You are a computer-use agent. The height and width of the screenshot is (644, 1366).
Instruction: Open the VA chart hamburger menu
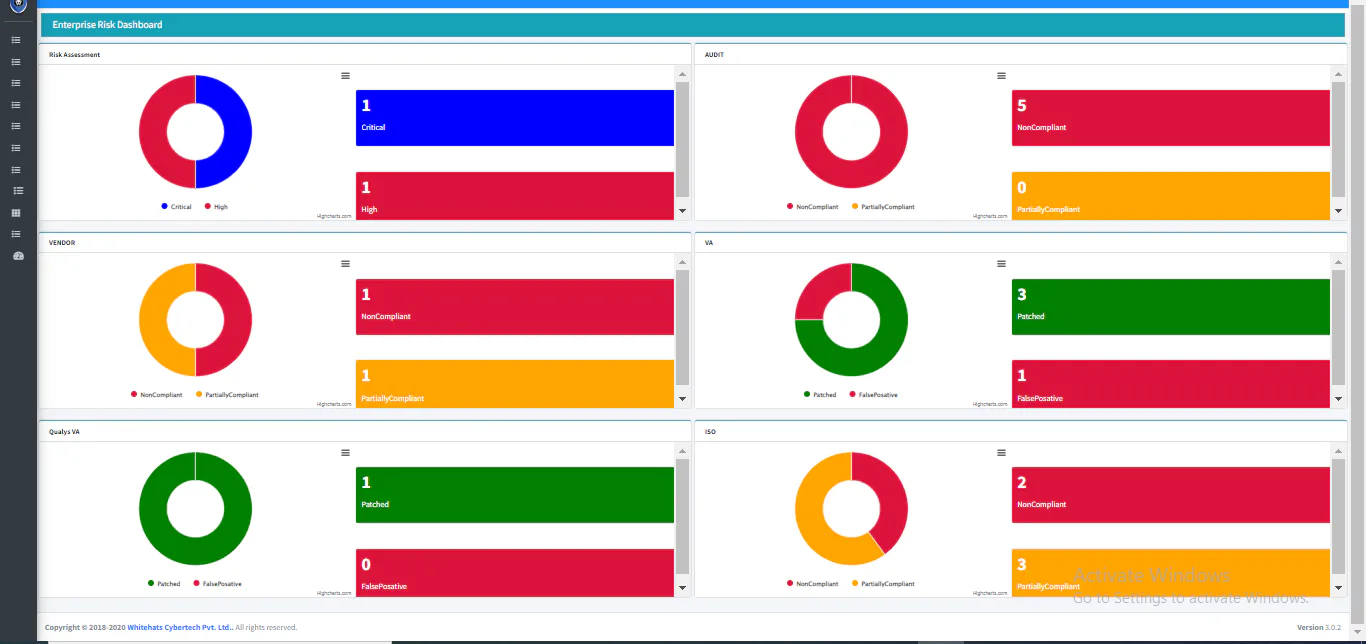pyautogui.click(x=1001, y=264)
